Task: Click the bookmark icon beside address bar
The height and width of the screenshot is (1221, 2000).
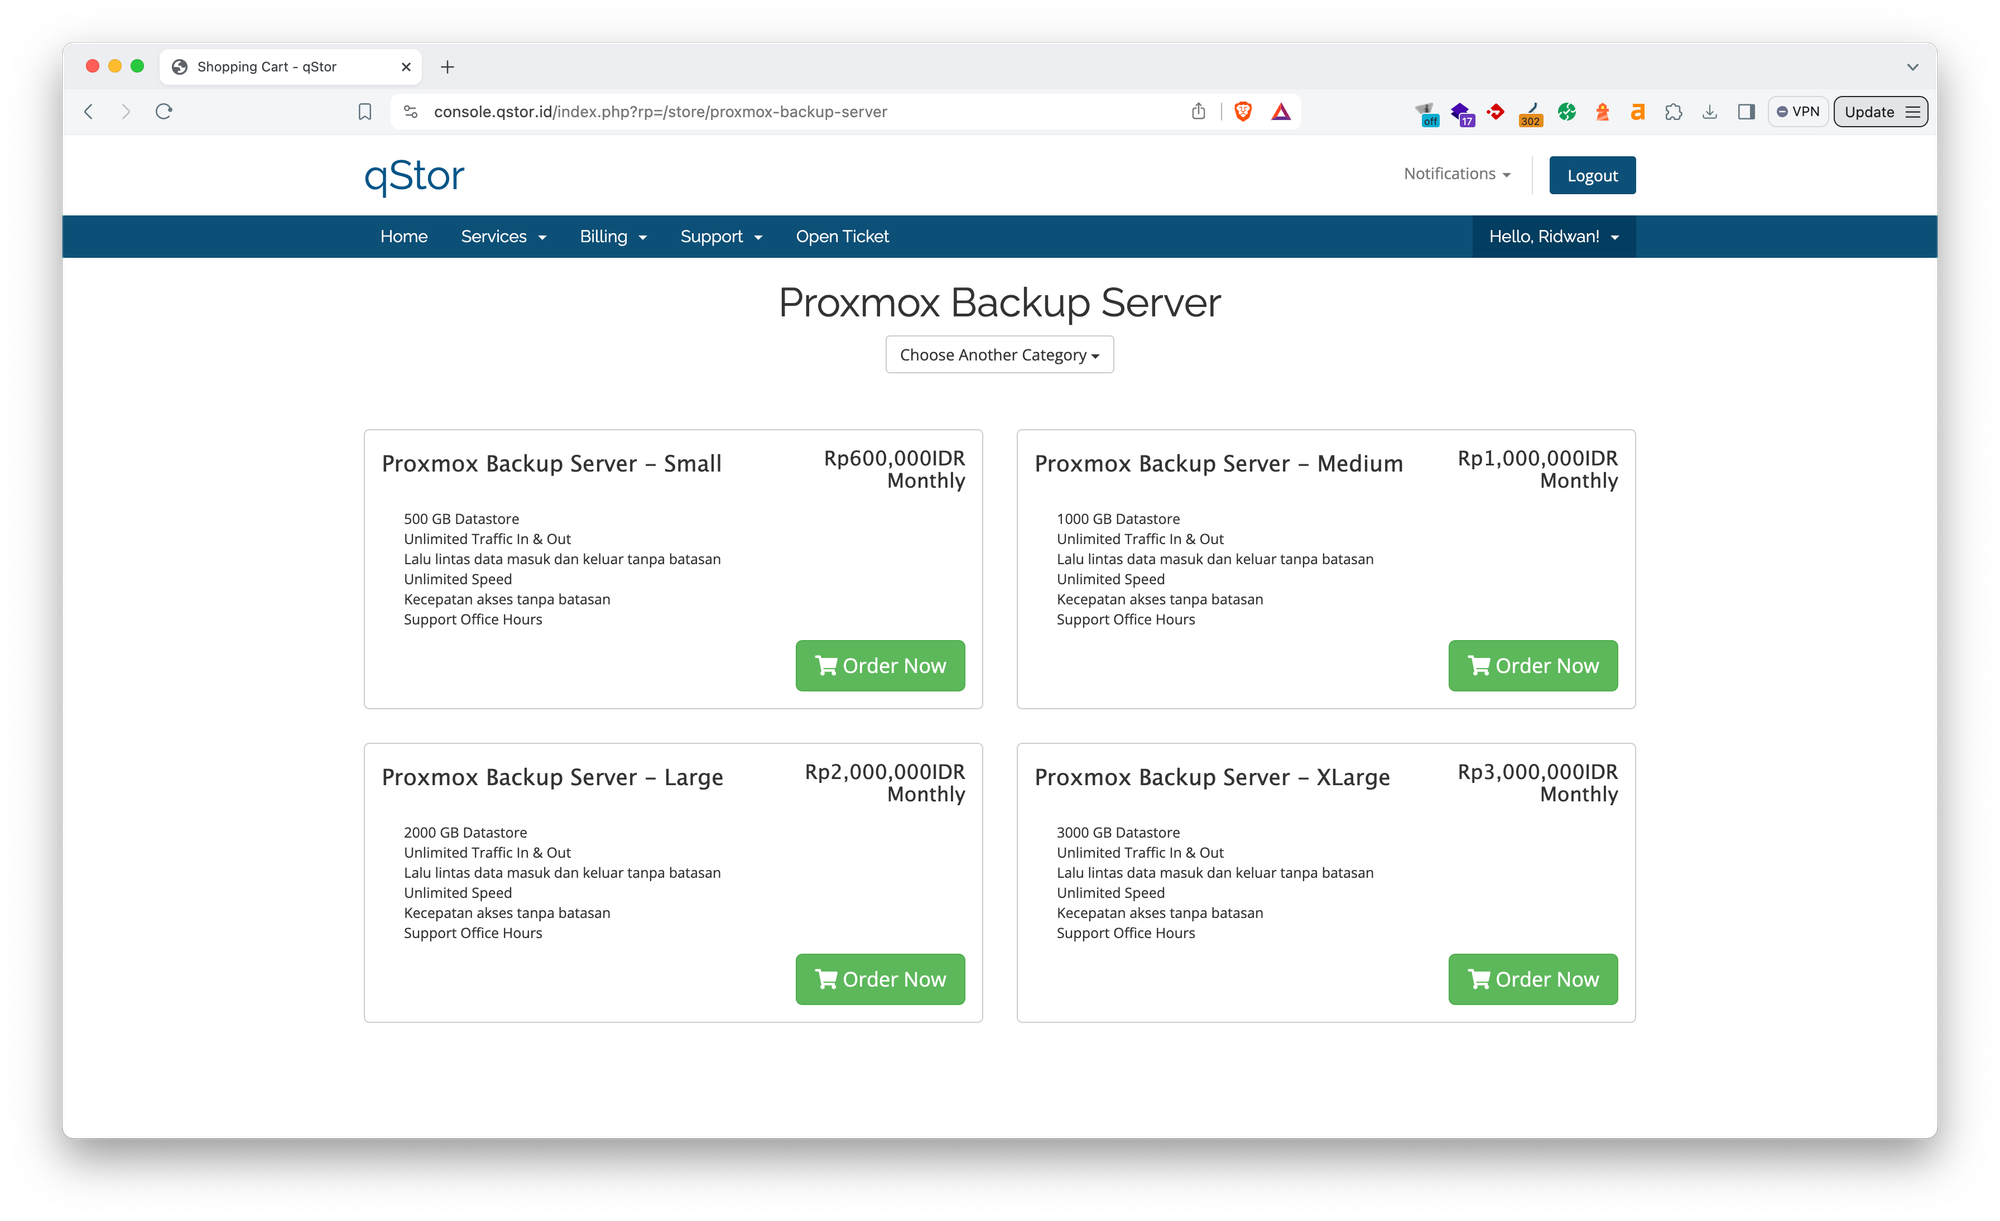Action: click(x=365, y=112)
